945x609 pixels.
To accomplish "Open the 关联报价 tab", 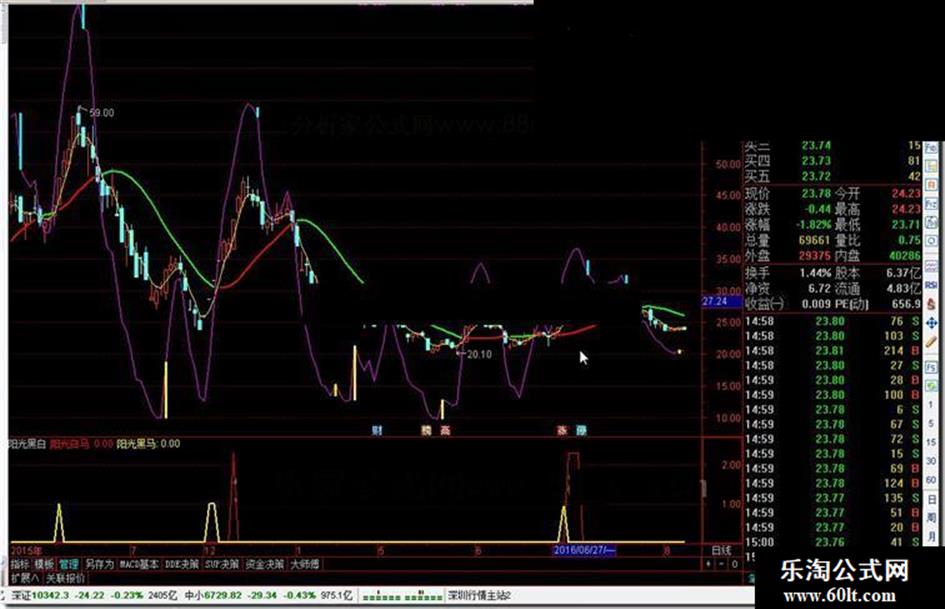I will pyautogui.click(x=65, y=578).
